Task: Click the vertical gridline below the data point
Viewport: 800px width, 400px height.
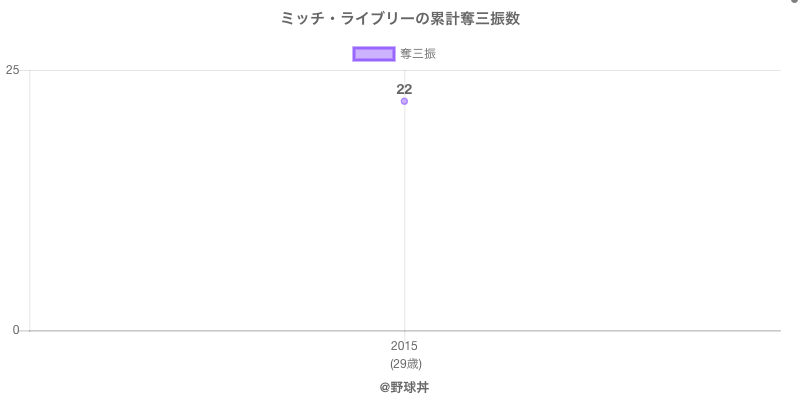Action: coord(404,220)
